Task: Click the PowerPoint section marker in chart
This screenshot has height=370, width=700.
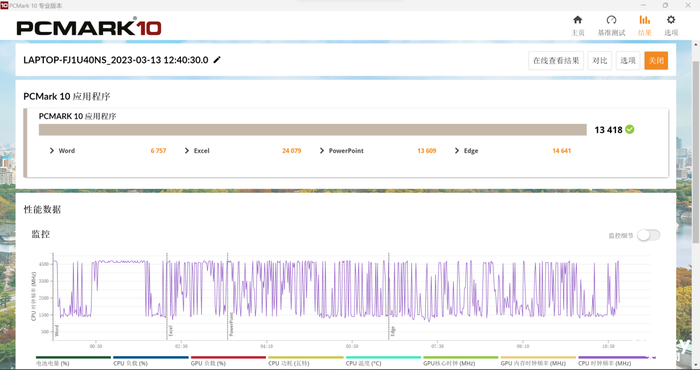Action: coord(231,324)
